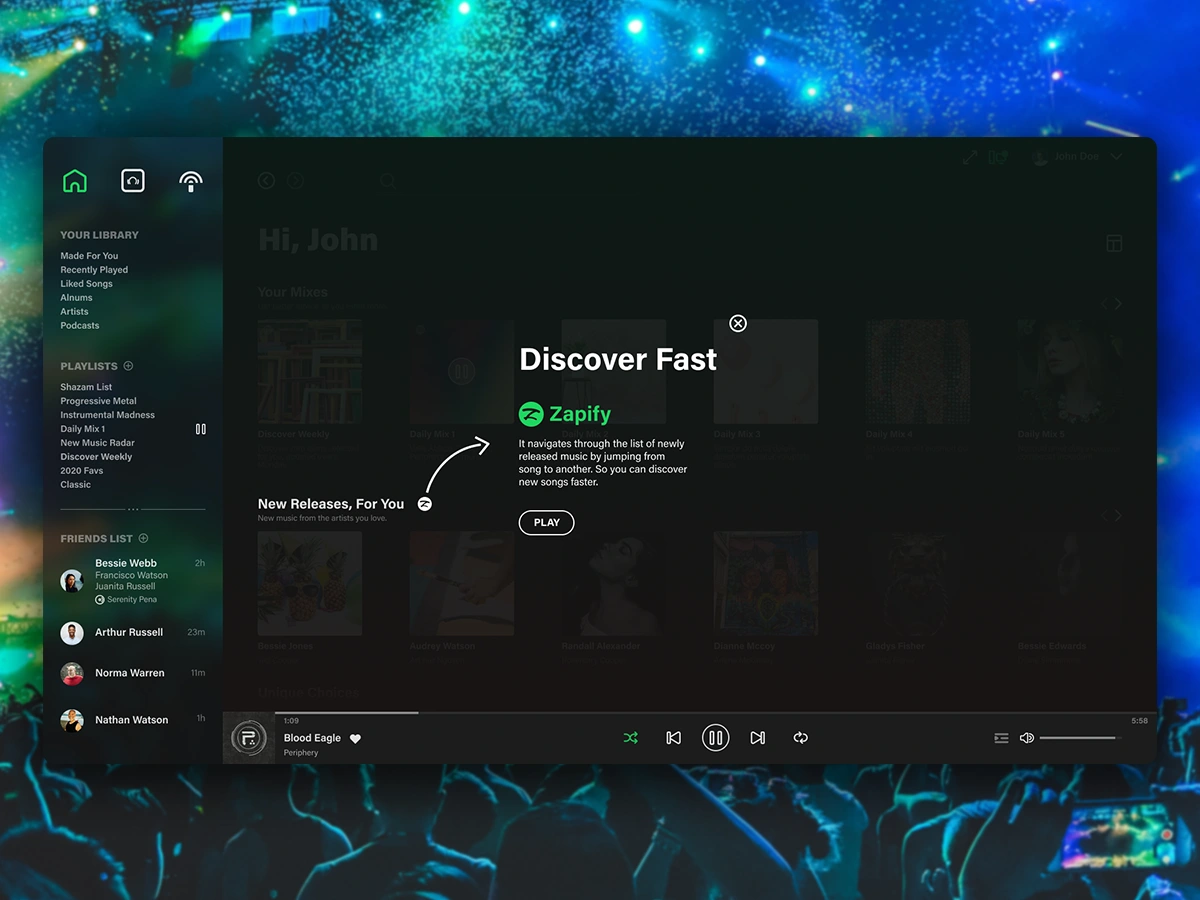Click the Zapify icon beside New Releases

(425, 504)
